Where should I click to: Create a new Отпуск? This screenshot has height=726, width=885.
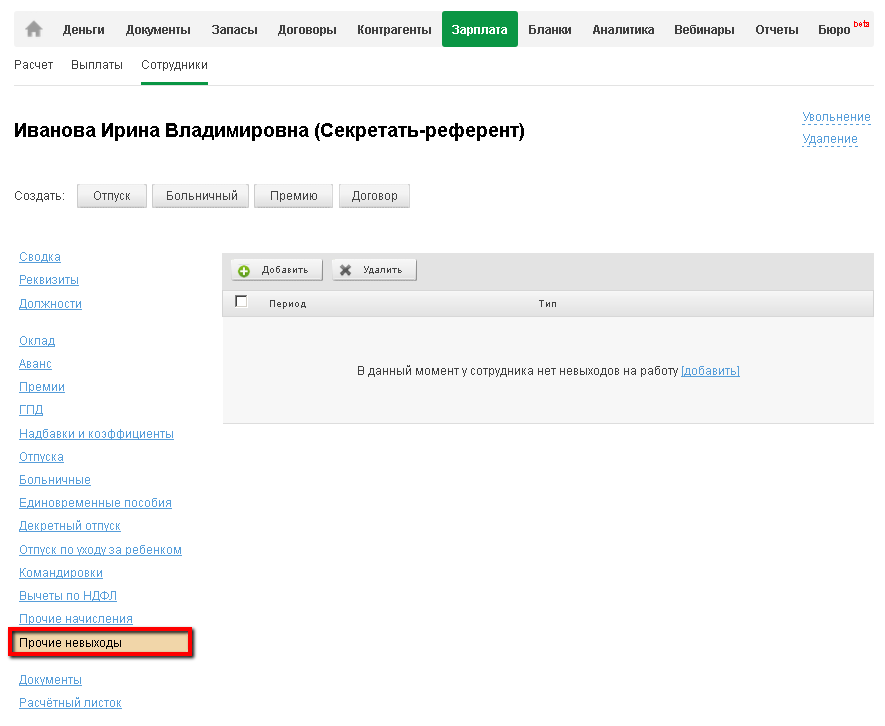pyautogui.click(x=112, y=196)
